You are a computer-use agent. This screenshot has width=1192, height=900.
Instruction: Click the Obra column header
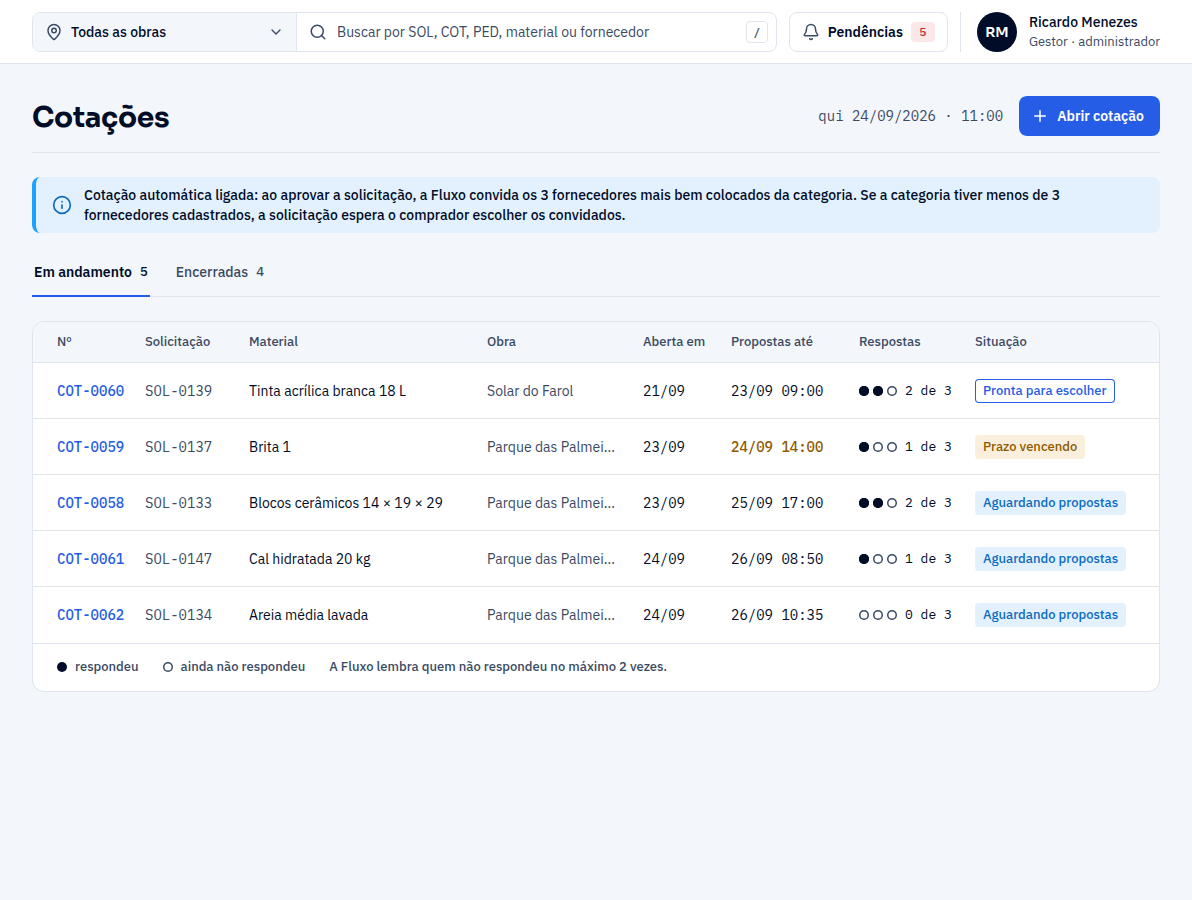pos(501,342)
